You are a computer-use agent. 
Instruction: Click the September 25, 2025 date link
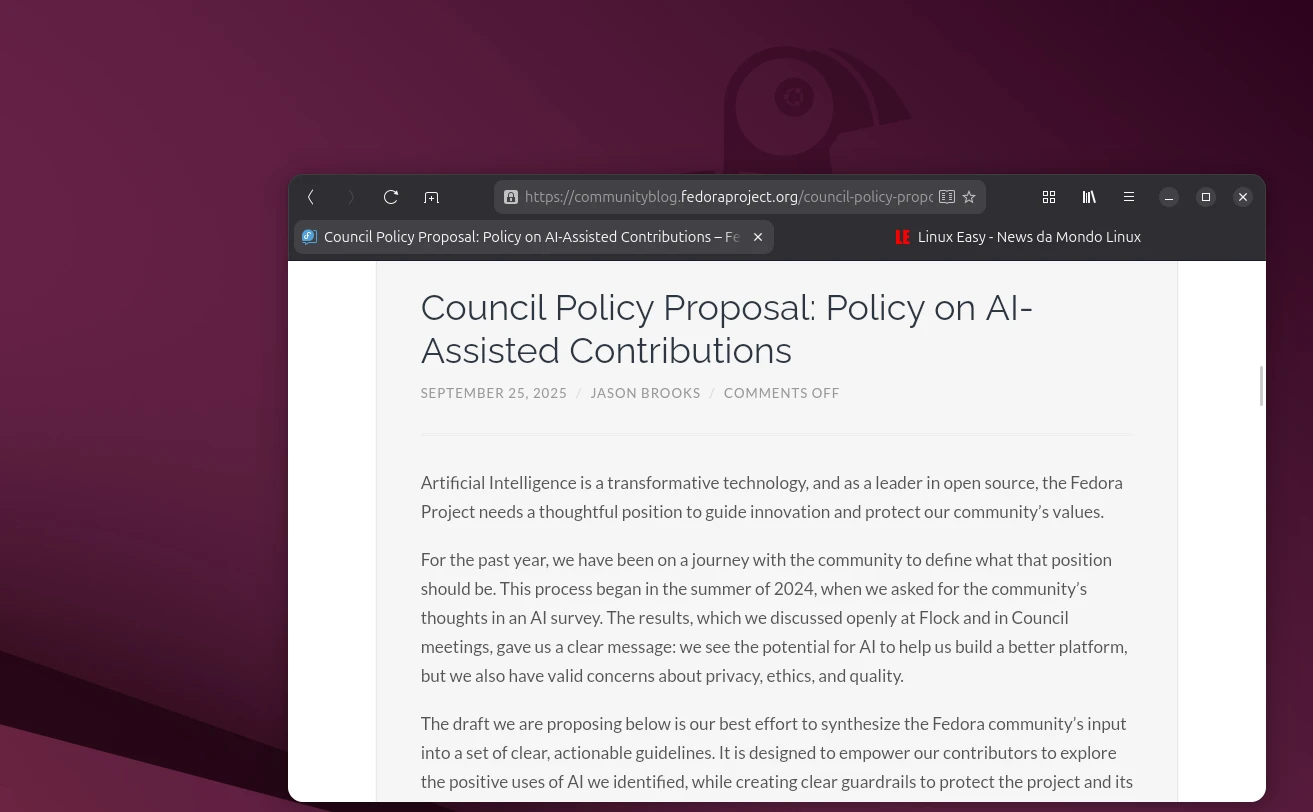point(493,393)
